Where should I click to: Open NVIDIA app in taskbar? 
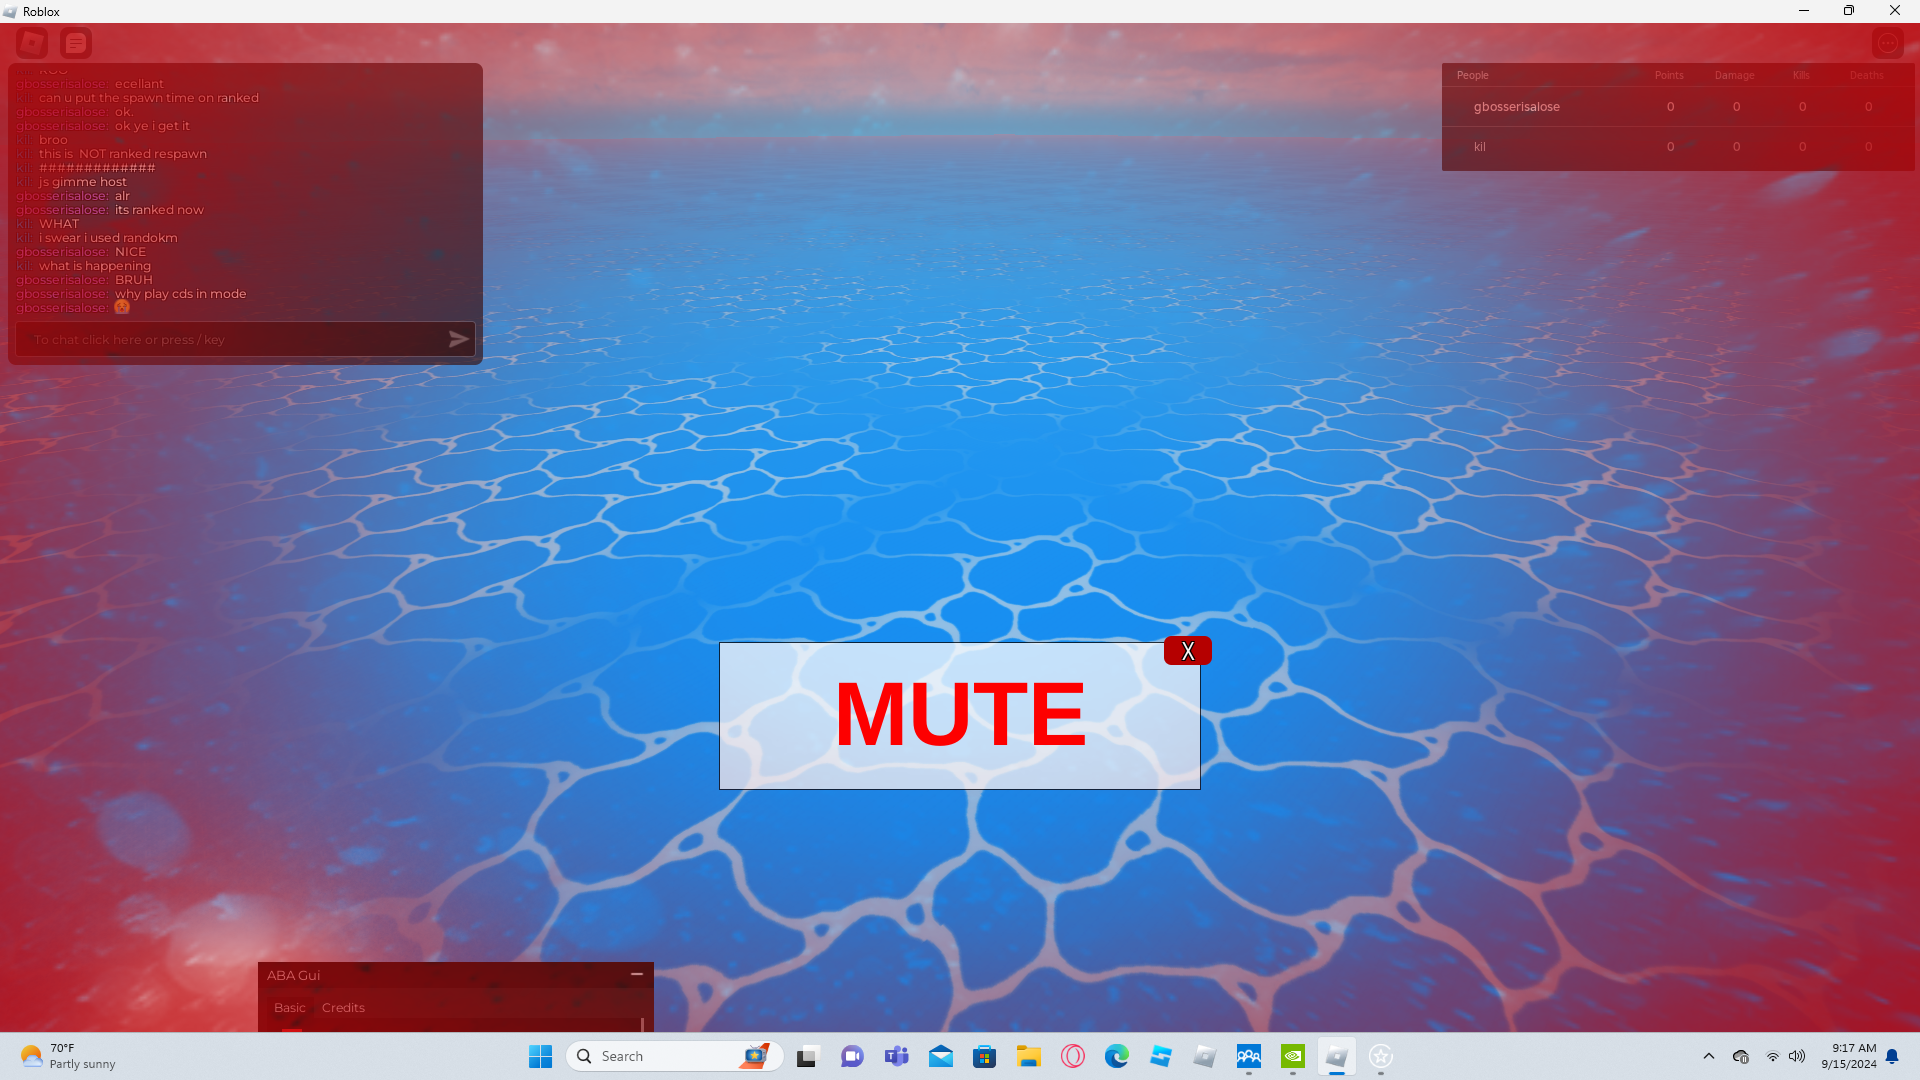[1293, 1056]
